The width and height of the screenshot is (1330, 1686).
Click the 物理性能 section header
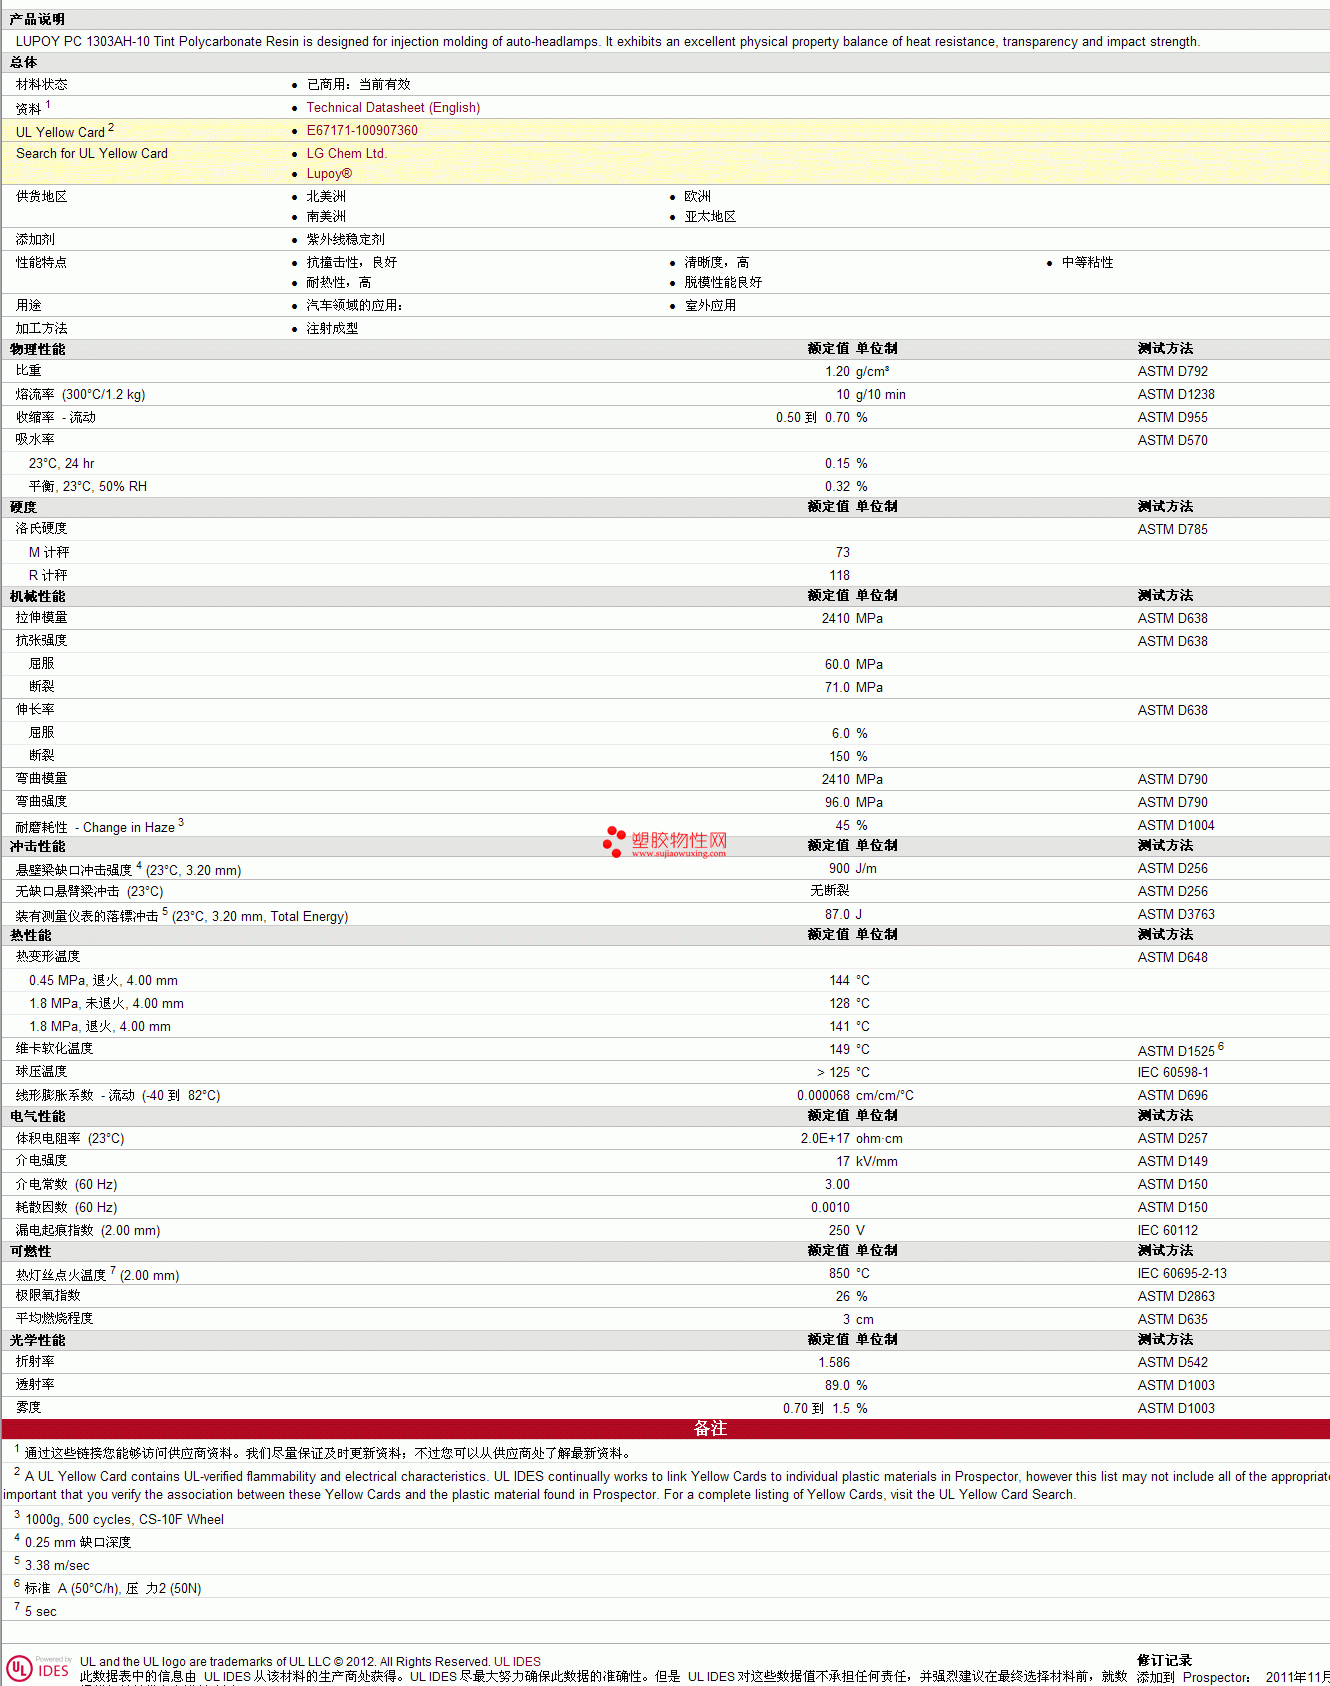pos(37,349)
